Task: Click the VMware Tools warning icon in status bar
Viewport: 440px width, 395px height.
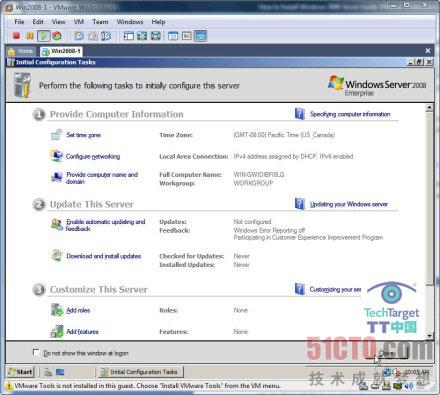Action: pyautogui.click(x=9, y=386)
